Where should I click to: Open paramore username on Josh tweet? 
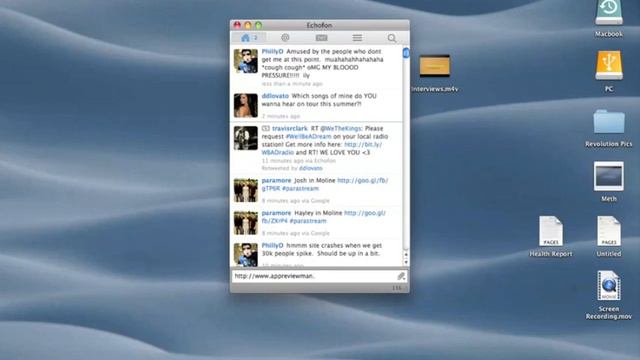(276, 180)
